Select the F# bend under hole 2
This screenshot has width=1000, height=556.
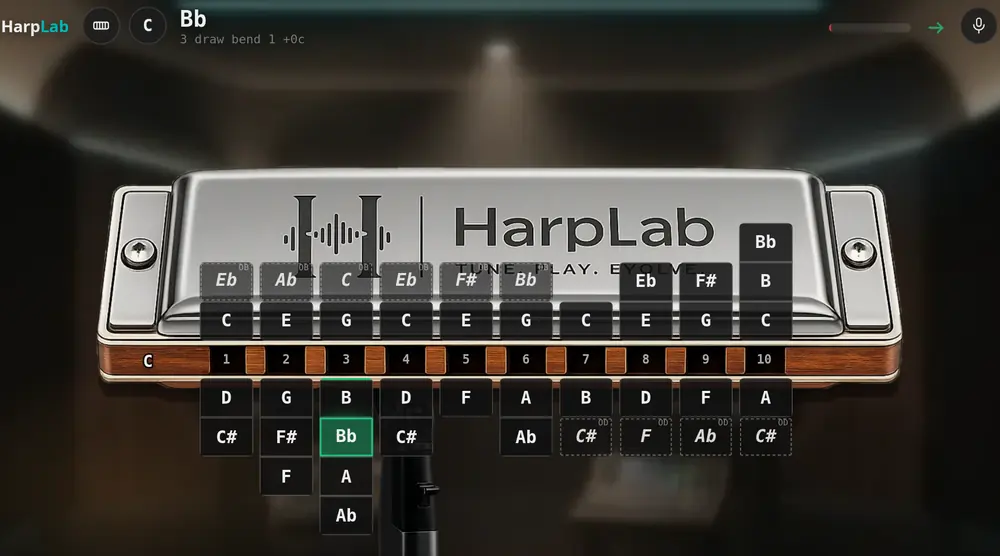(x=286, y=437)
